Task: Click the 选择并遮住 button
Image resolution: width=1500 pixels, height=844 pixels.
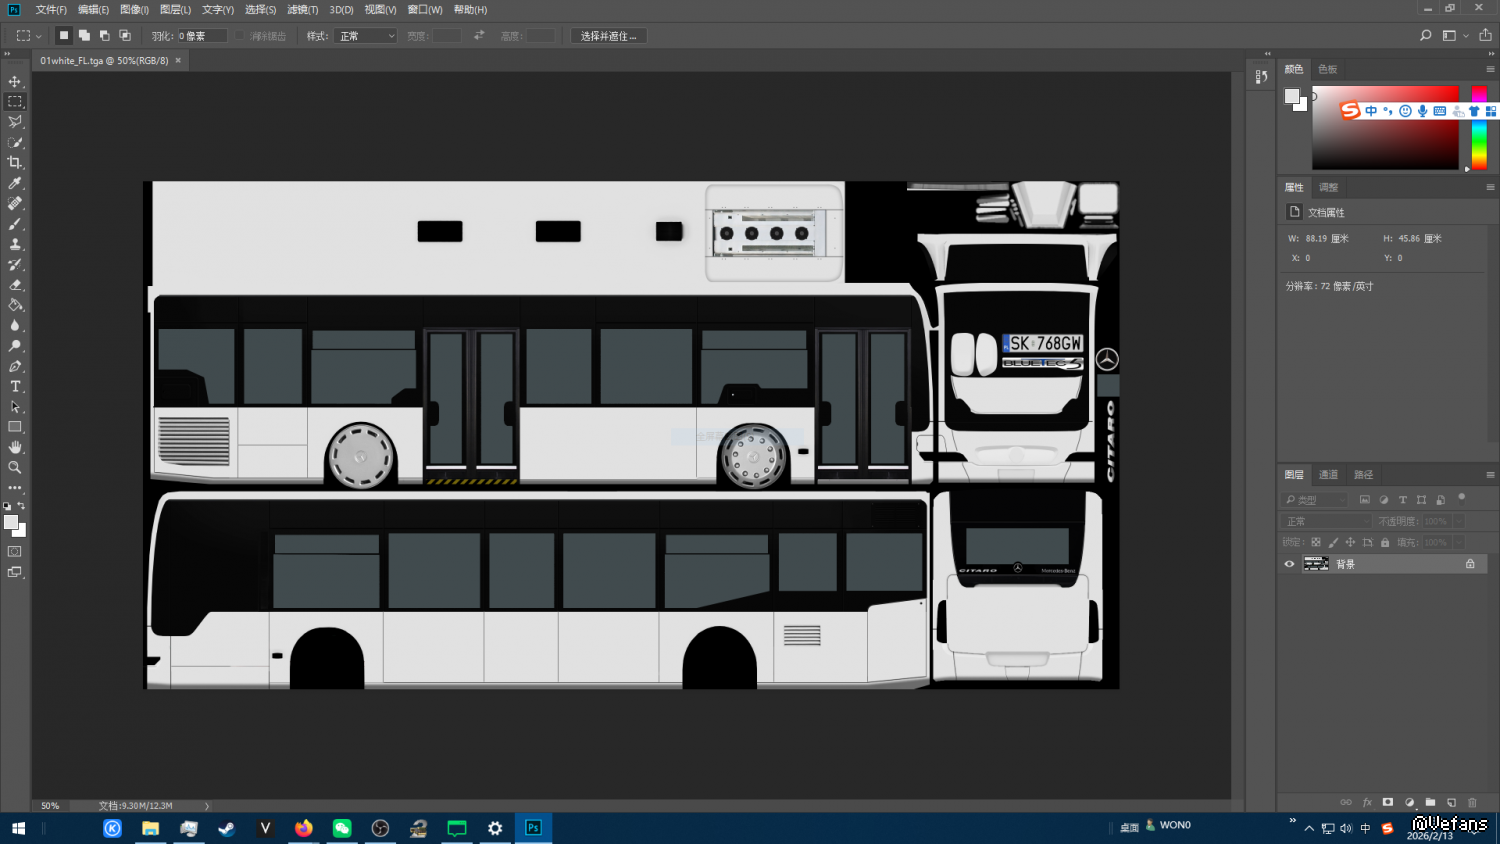Action: [x=608, y=36]
